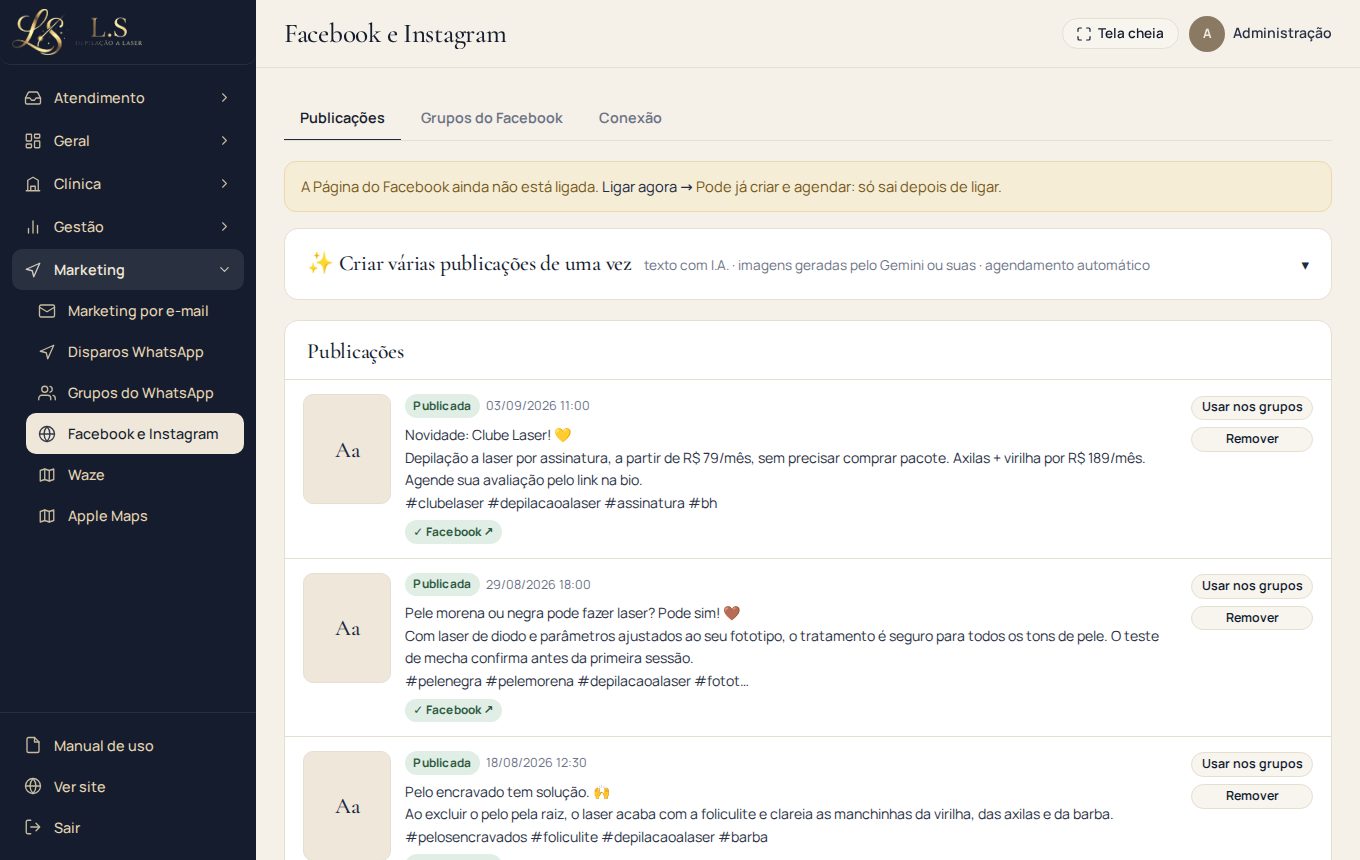Open the Conexão tab
This screenshot has height=860, width=1360.
tap(630, 118)
